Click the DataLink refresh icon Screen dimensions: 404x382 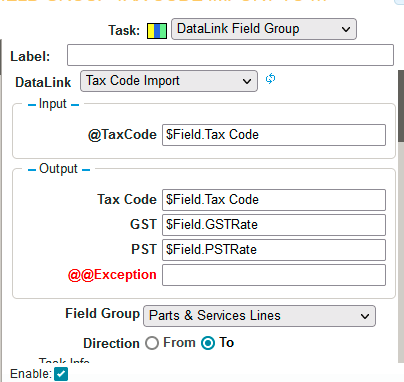pos(270,79)
